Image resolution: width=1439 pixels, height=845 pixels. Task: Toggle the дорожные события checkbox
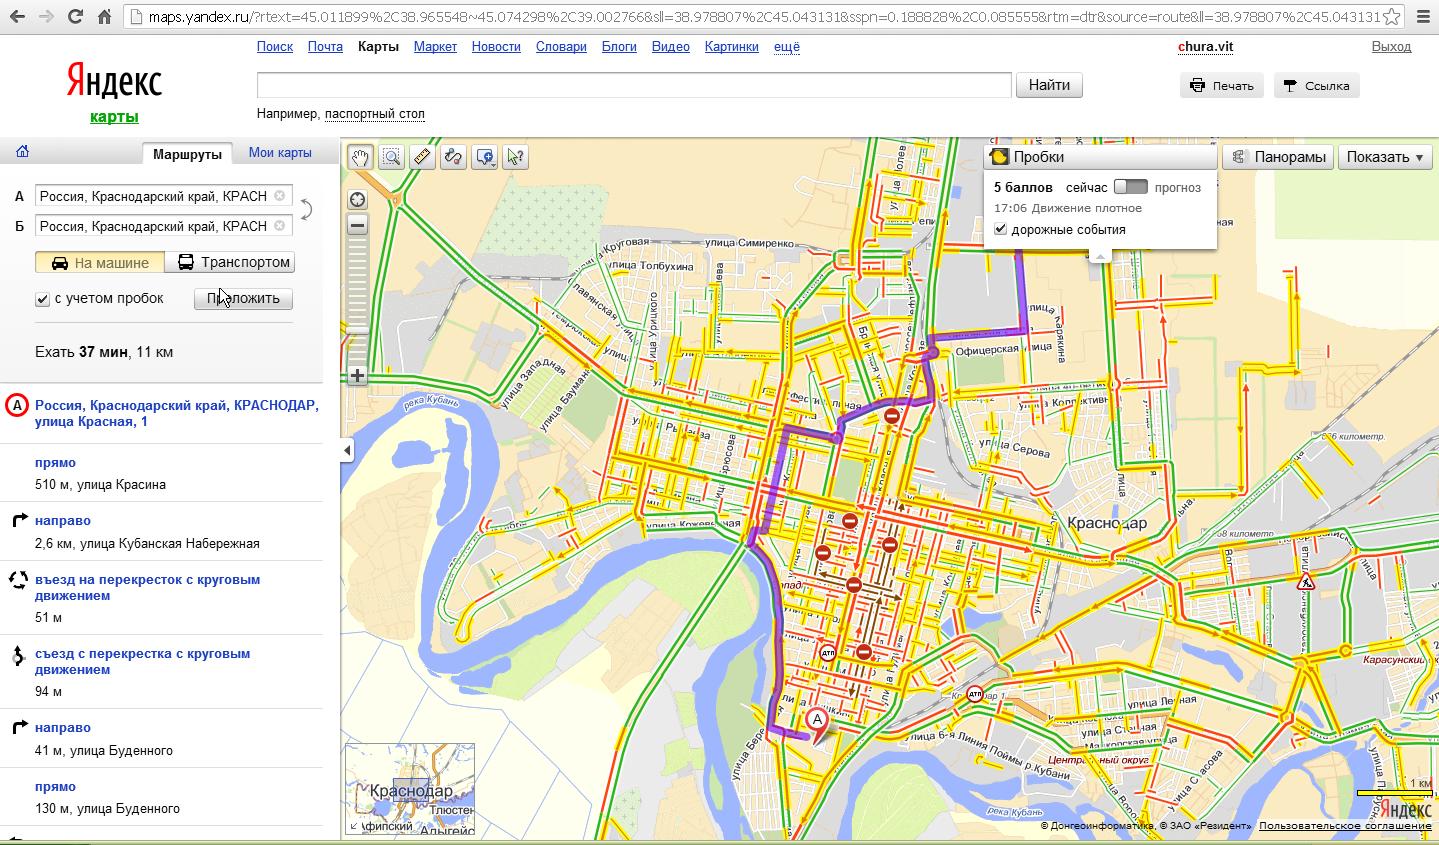(x=1001, y=230)
